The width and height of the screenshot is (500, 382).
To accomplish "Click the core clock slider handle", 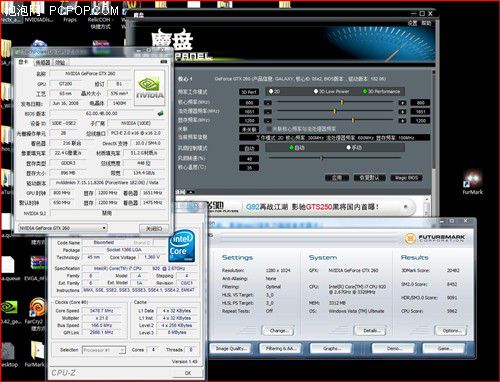I will [x=342, y=102].
